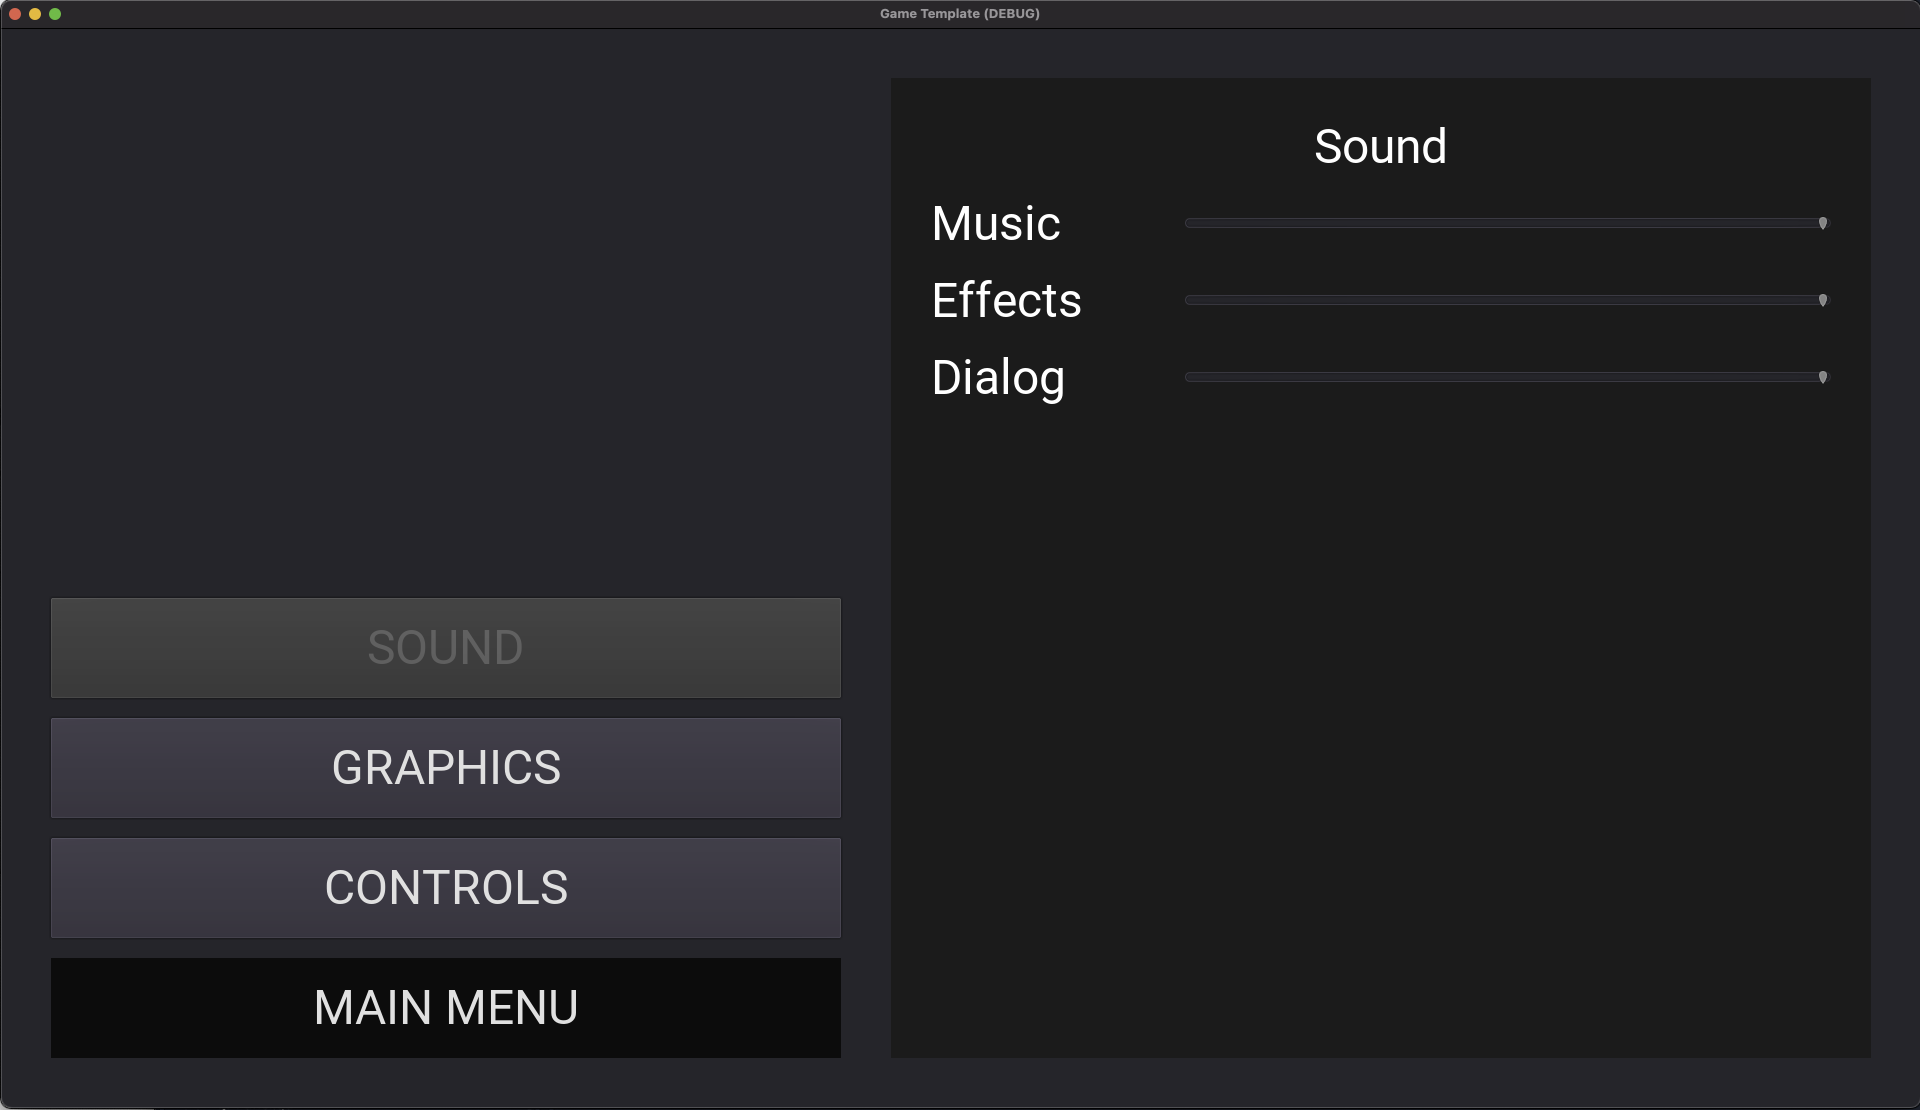Open the GRAPHICS settings section
Viewport: 1920px width, 1110px height.
click(446, 768)
